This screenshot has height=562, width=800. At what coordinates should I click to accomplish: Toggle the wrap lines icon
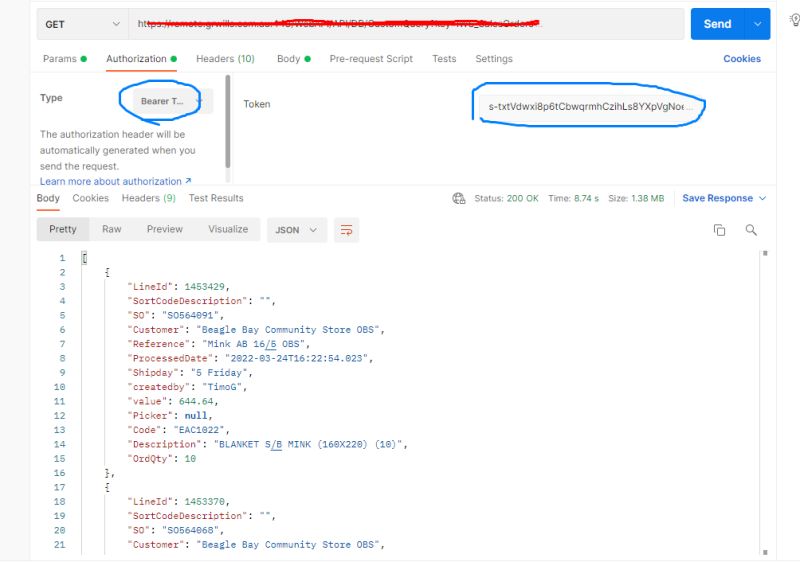(x=346, y=230)
